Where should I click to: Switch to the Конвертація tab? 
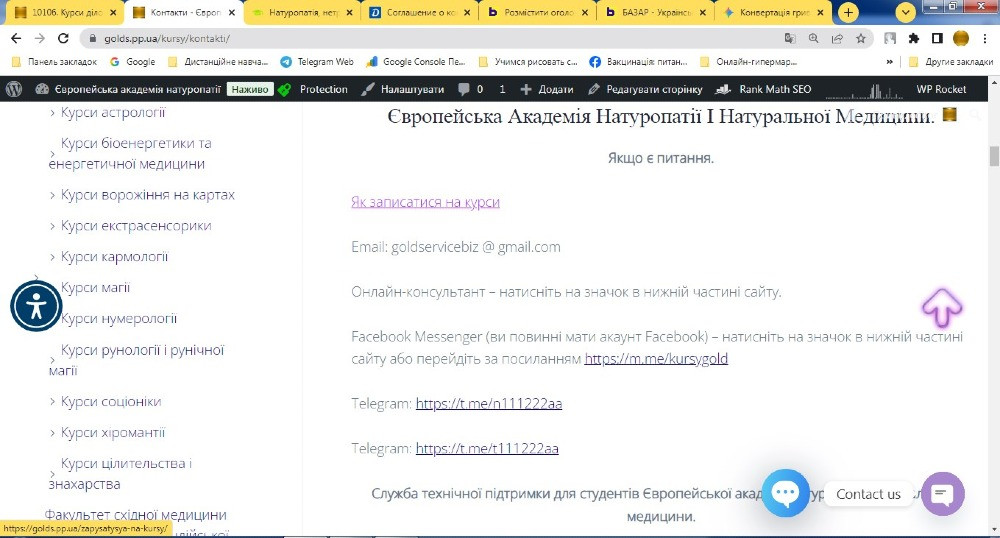(x=775, y=12)
